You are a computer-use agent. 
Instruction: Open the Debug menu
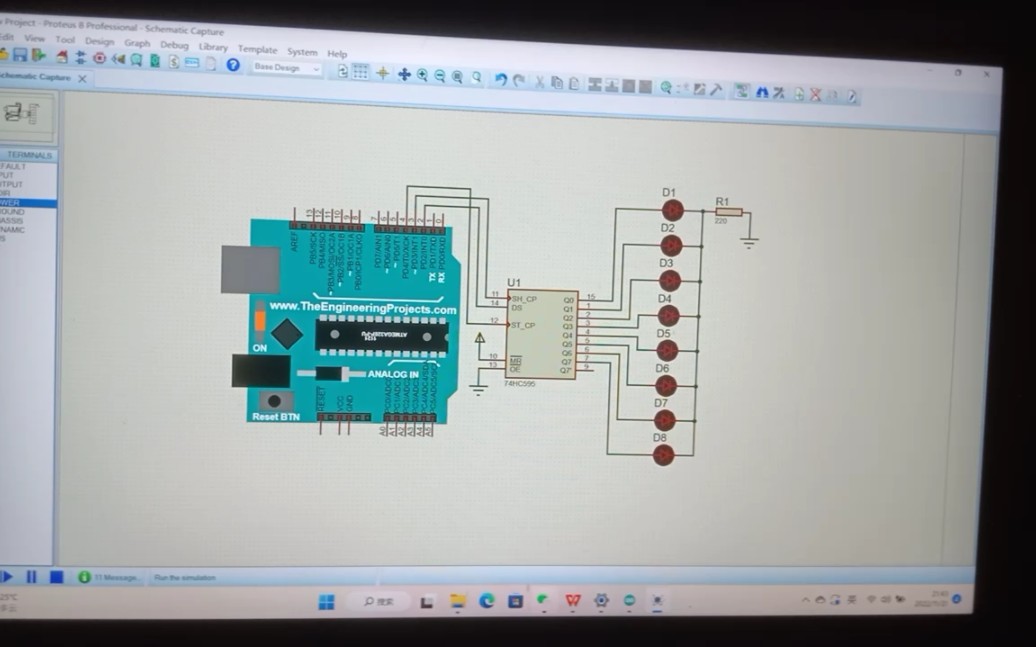point(174,45)
